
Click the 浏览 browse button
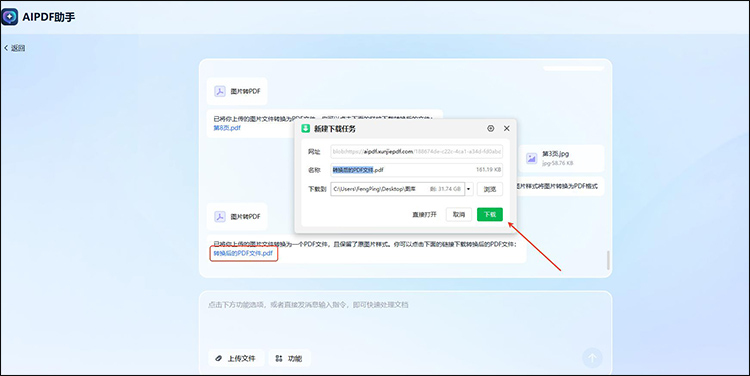coord(490,189)
